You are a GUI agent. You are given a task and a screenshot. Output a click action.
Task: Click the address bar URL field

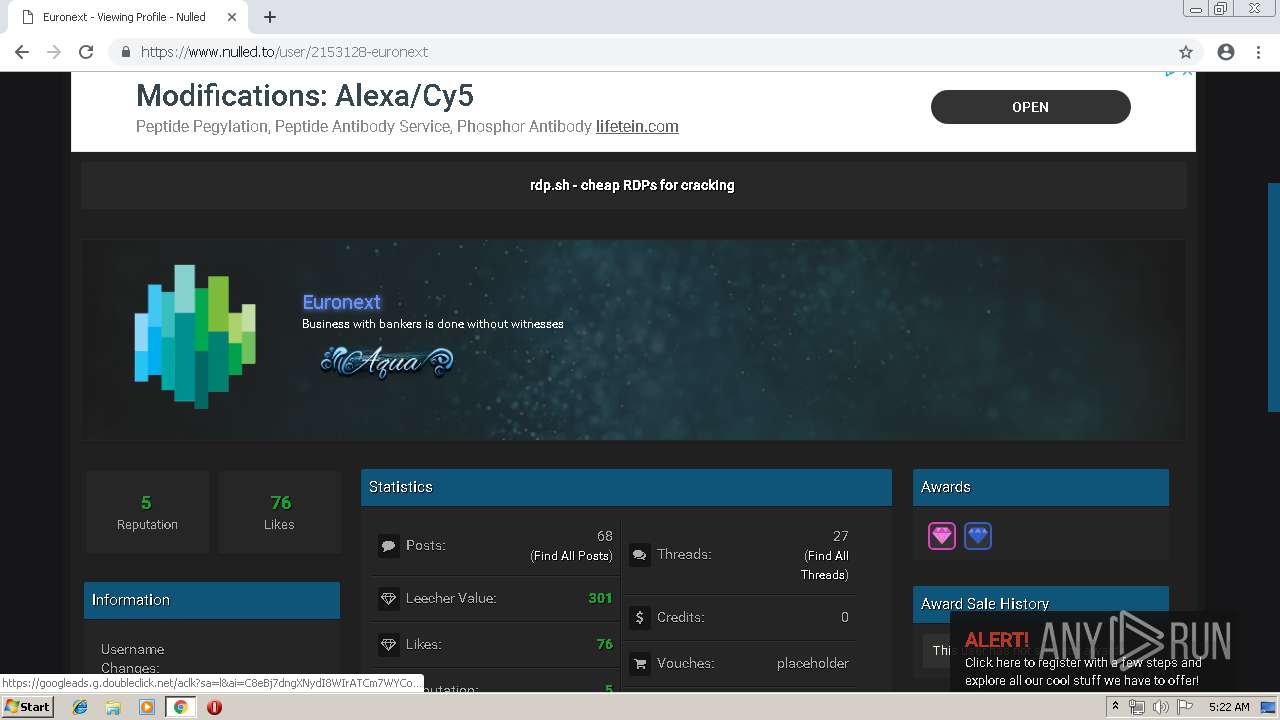640,52
